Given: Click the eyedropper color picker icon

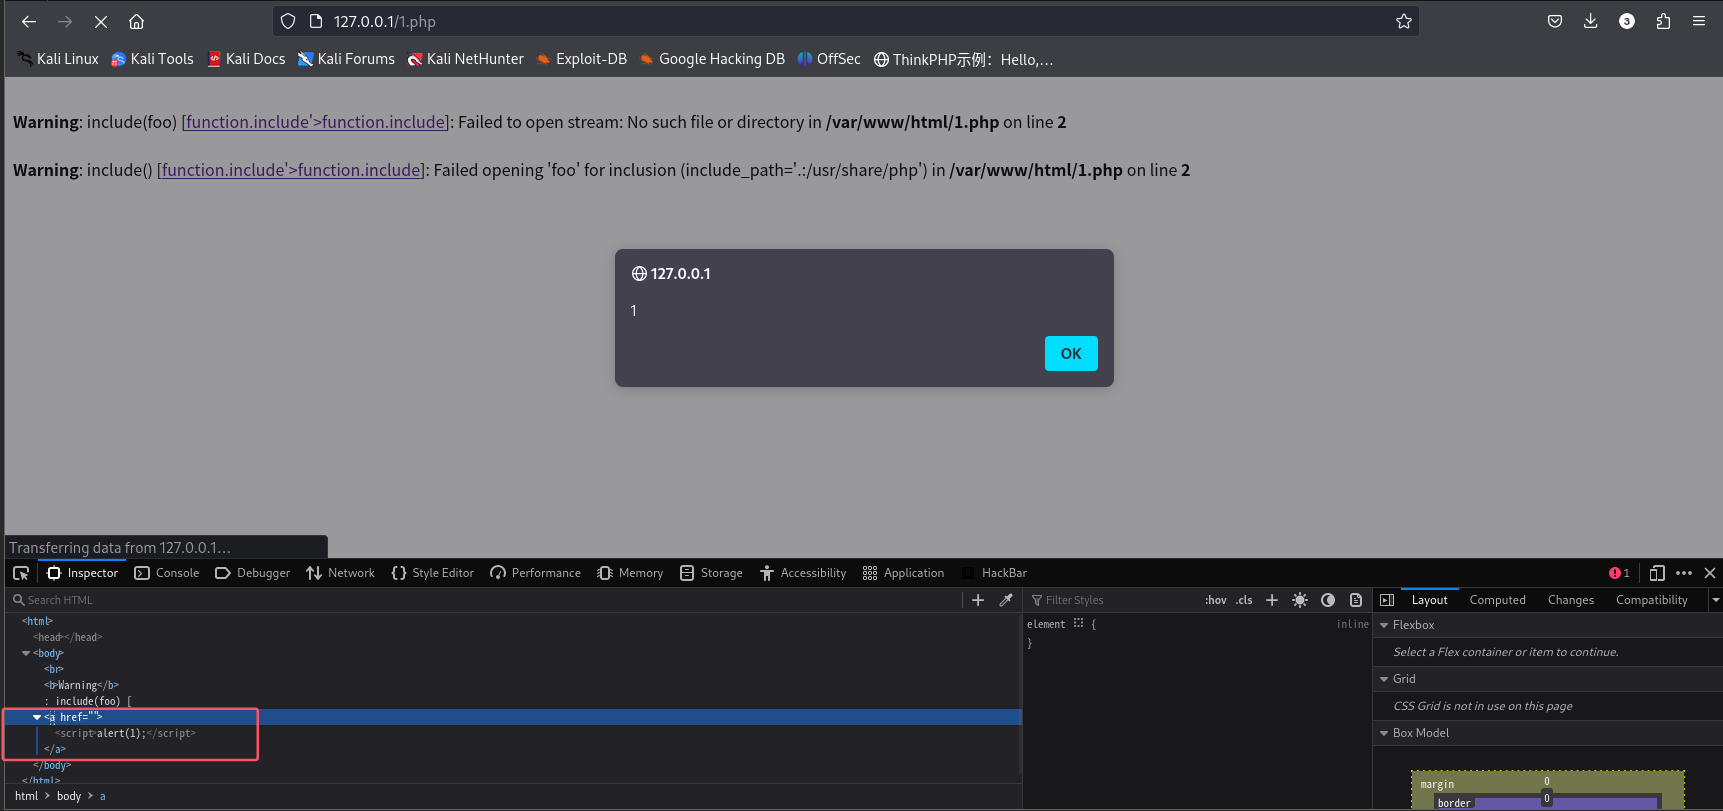Looking at the screenshot, I should (x=1006, y=600).
